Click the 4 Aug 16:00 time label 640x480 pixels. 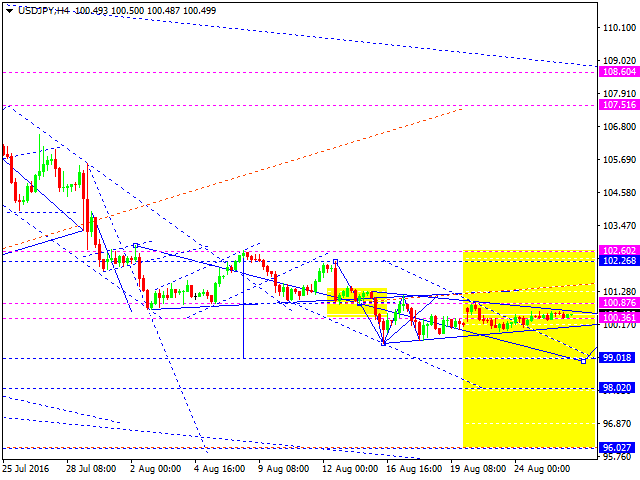point(220,469)
